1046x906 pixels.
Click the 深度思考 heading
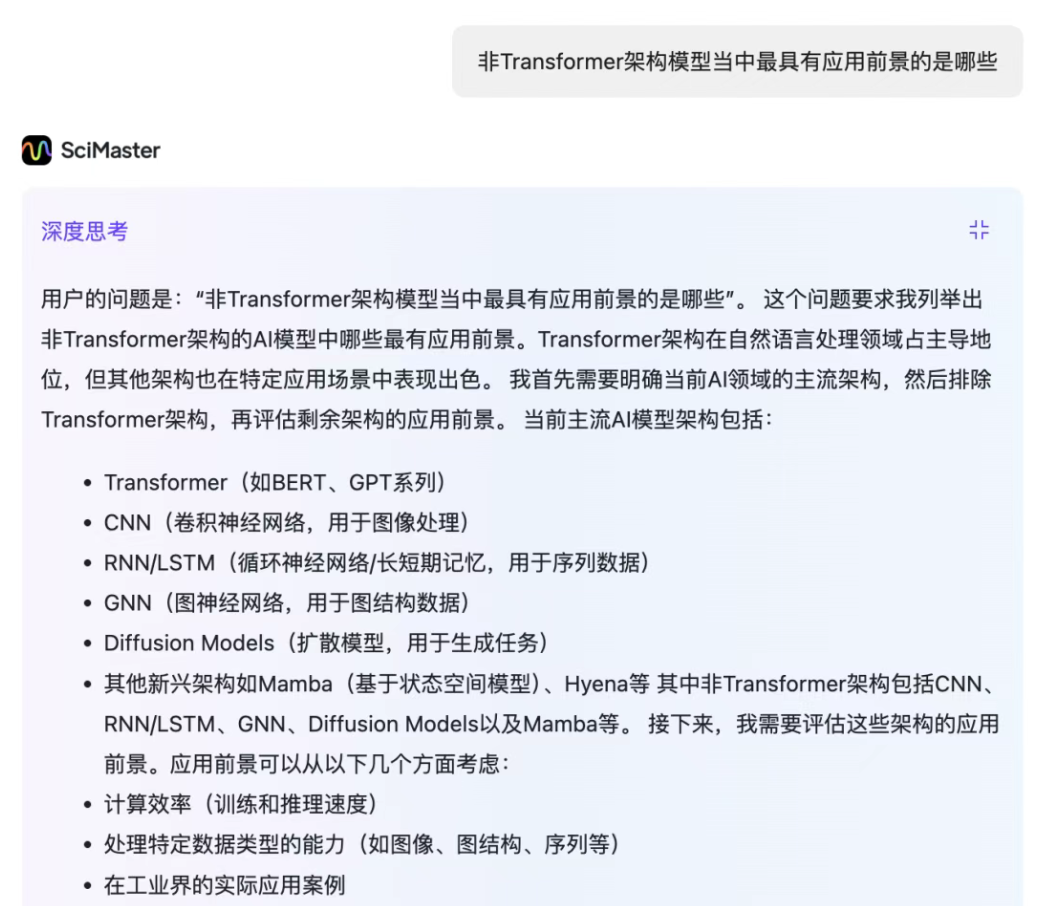click(84, 232)
